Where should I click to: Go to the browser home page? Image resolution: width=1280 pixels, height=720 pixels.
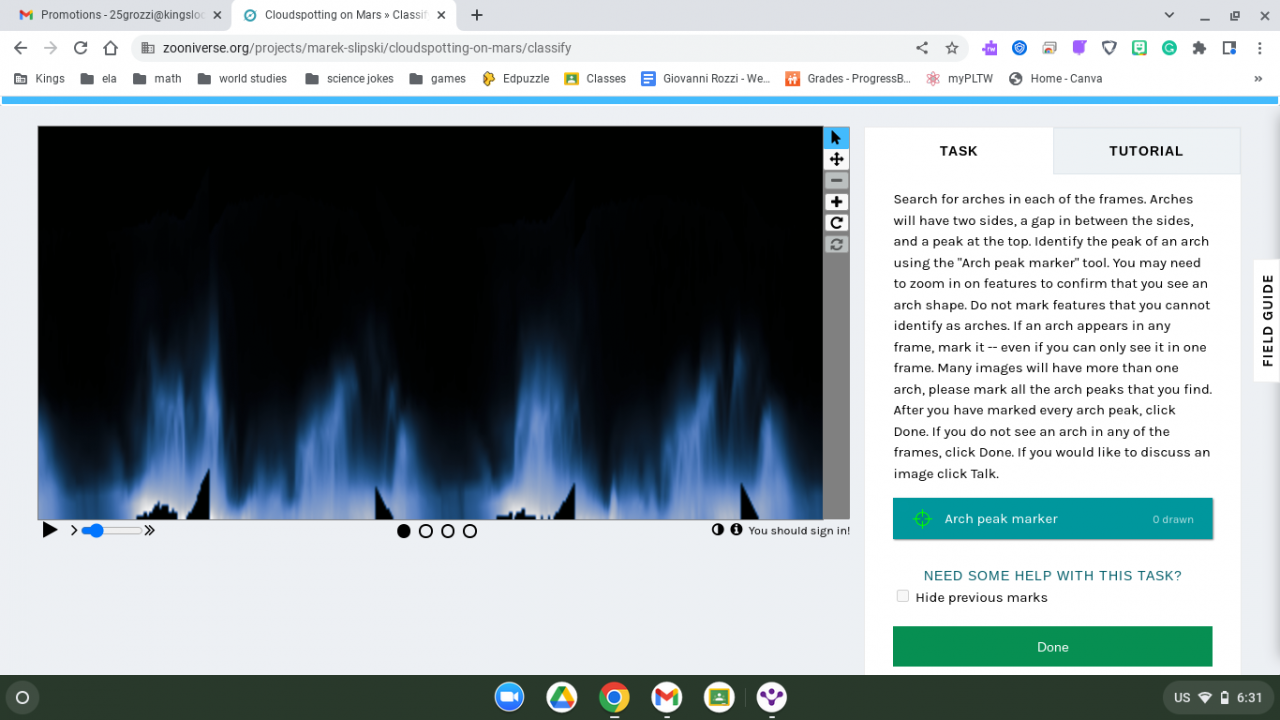(111, 48)
